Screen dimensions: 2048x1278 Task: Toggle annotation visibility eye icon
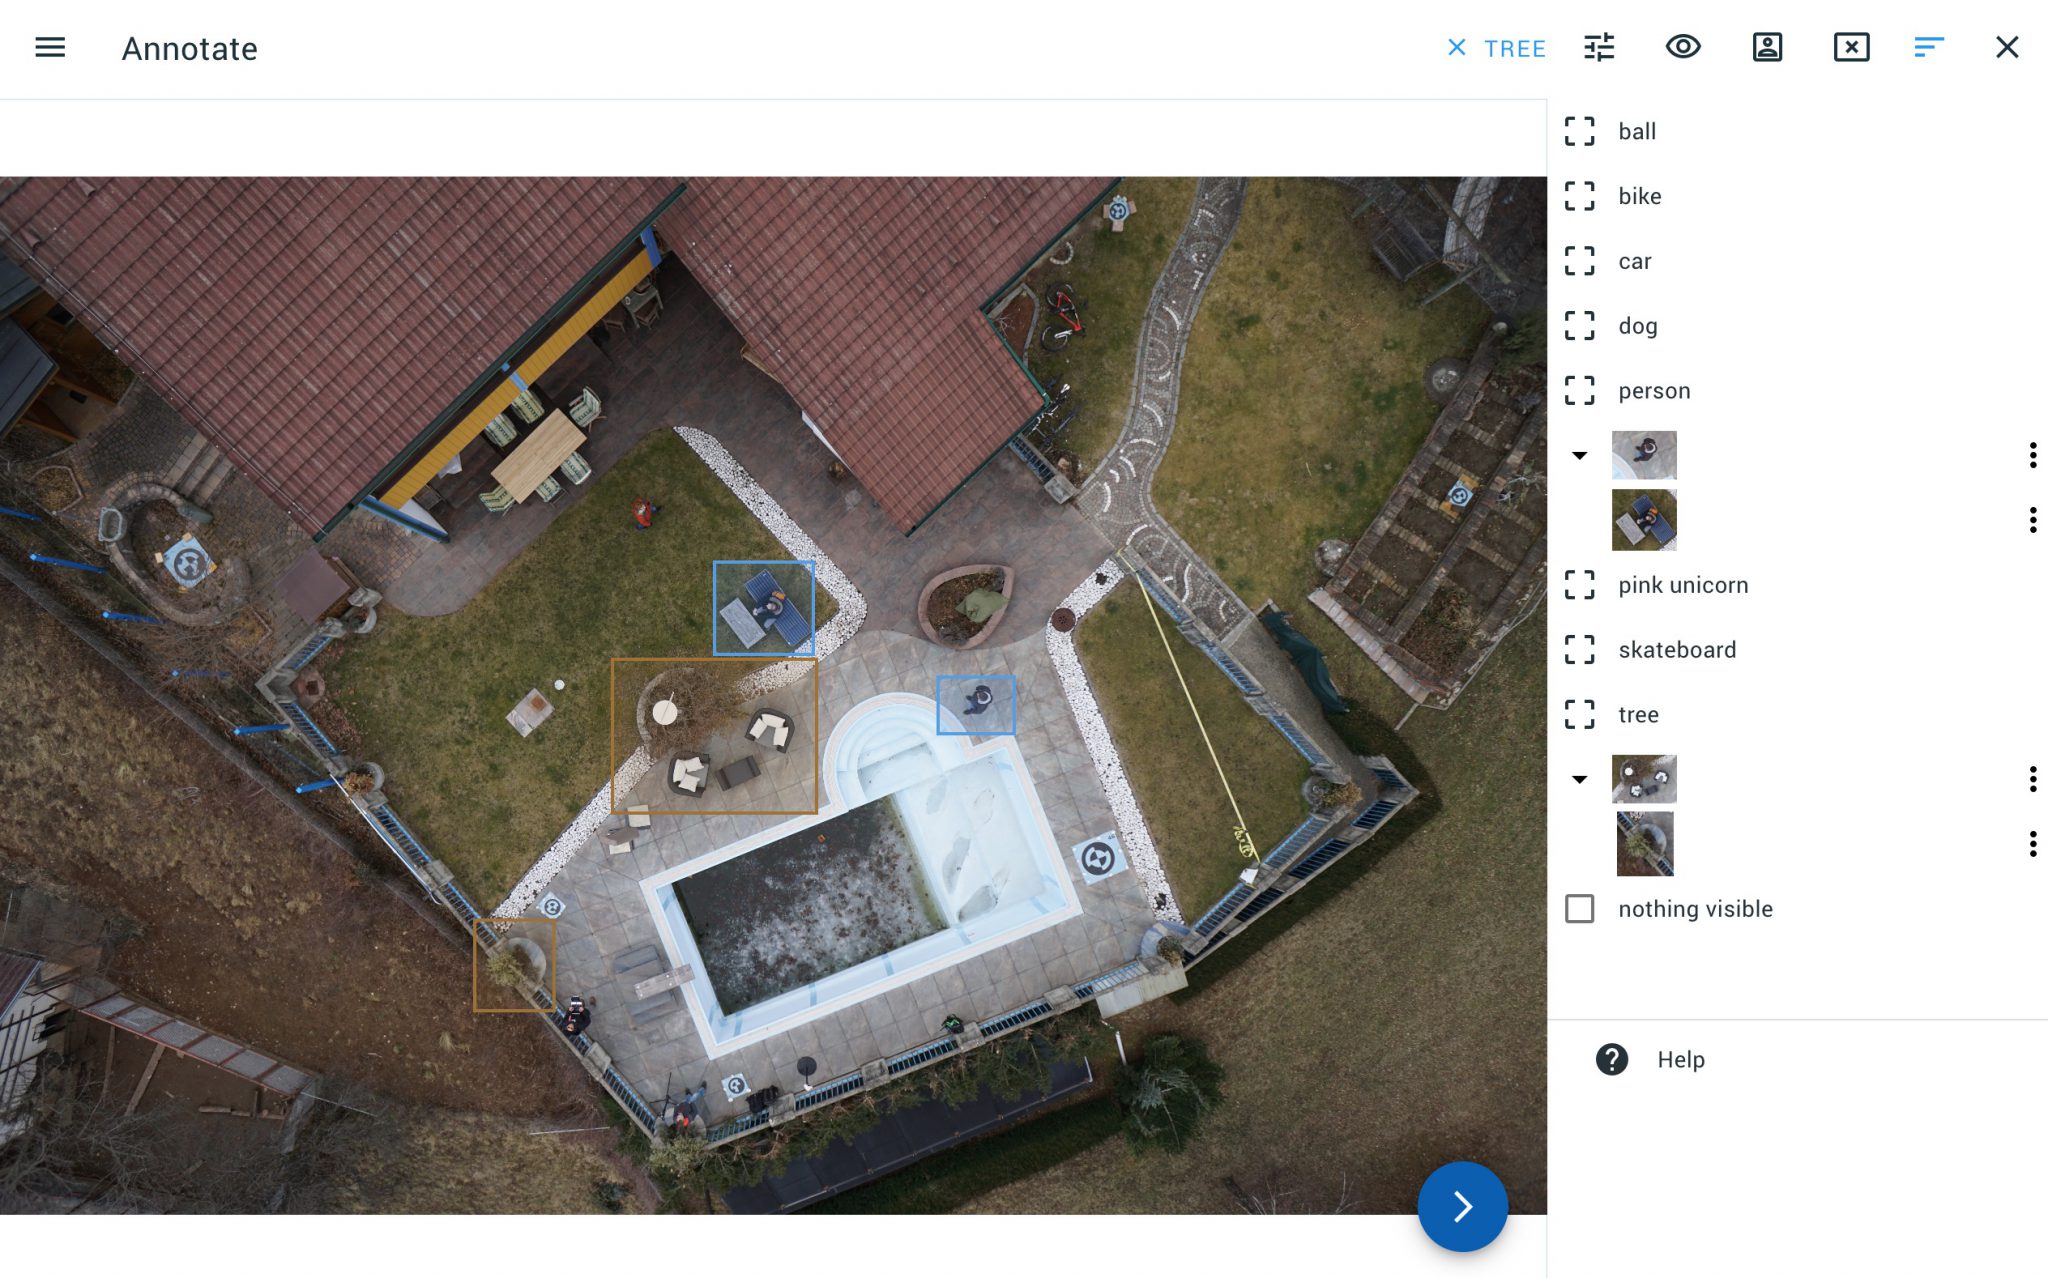(1683, 47)
